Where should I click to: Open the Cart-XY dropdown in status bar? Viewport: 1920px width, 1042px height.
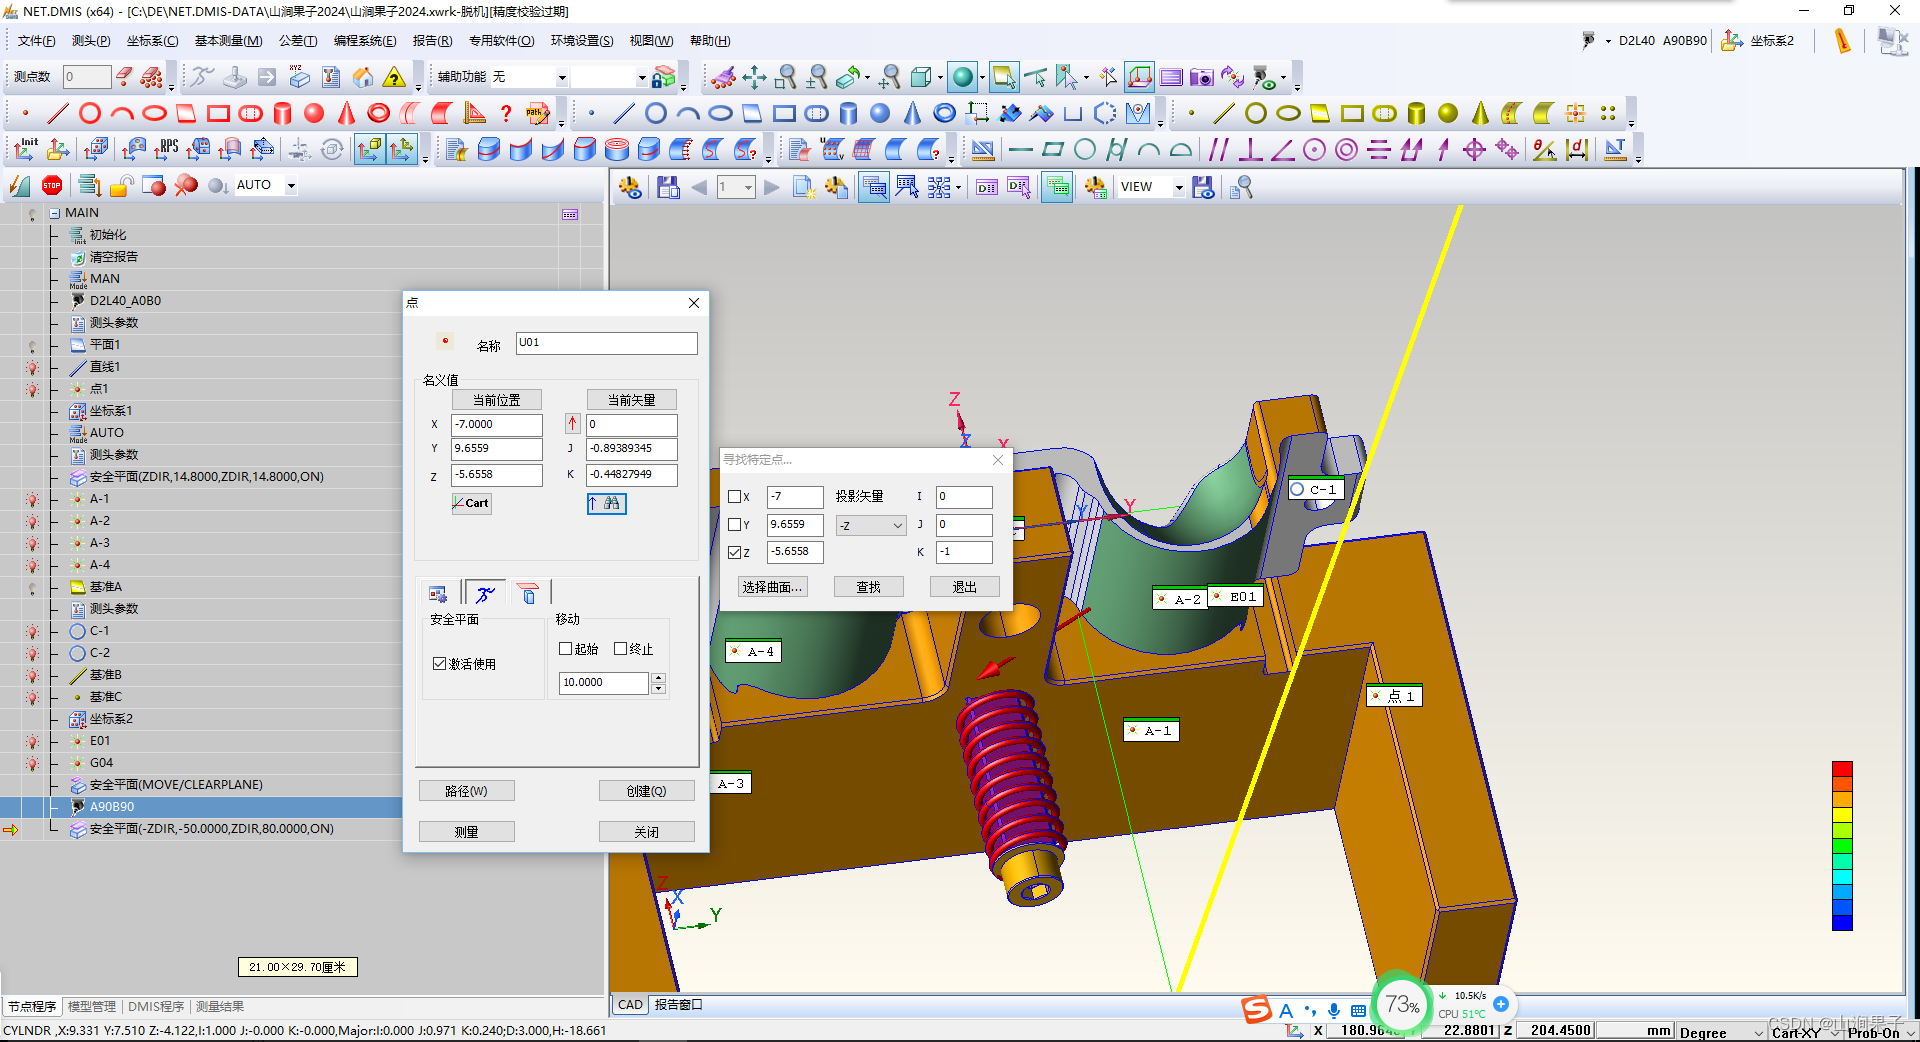pos(1835,1032)
